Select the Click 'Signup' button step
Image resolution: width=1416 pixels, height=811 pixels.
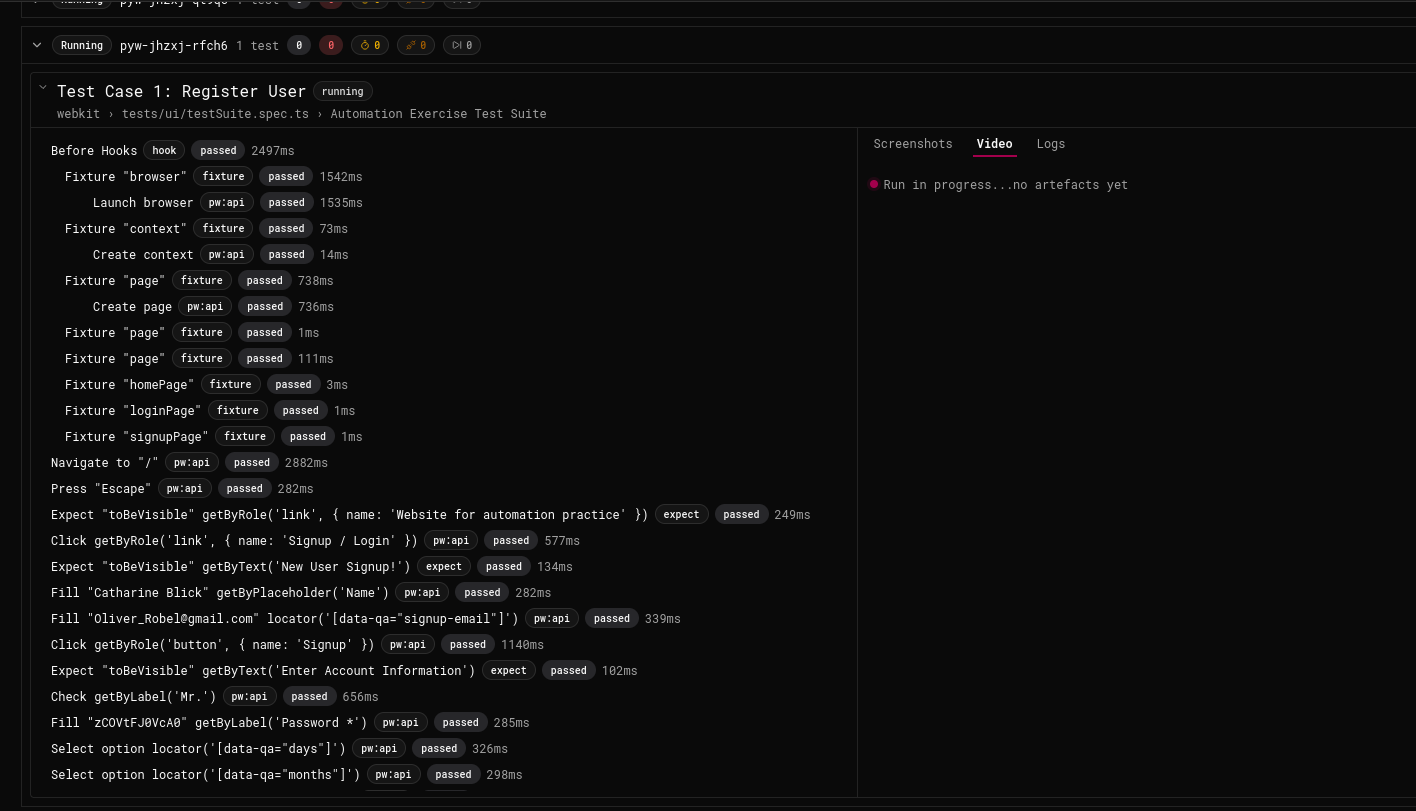point(298,645)
